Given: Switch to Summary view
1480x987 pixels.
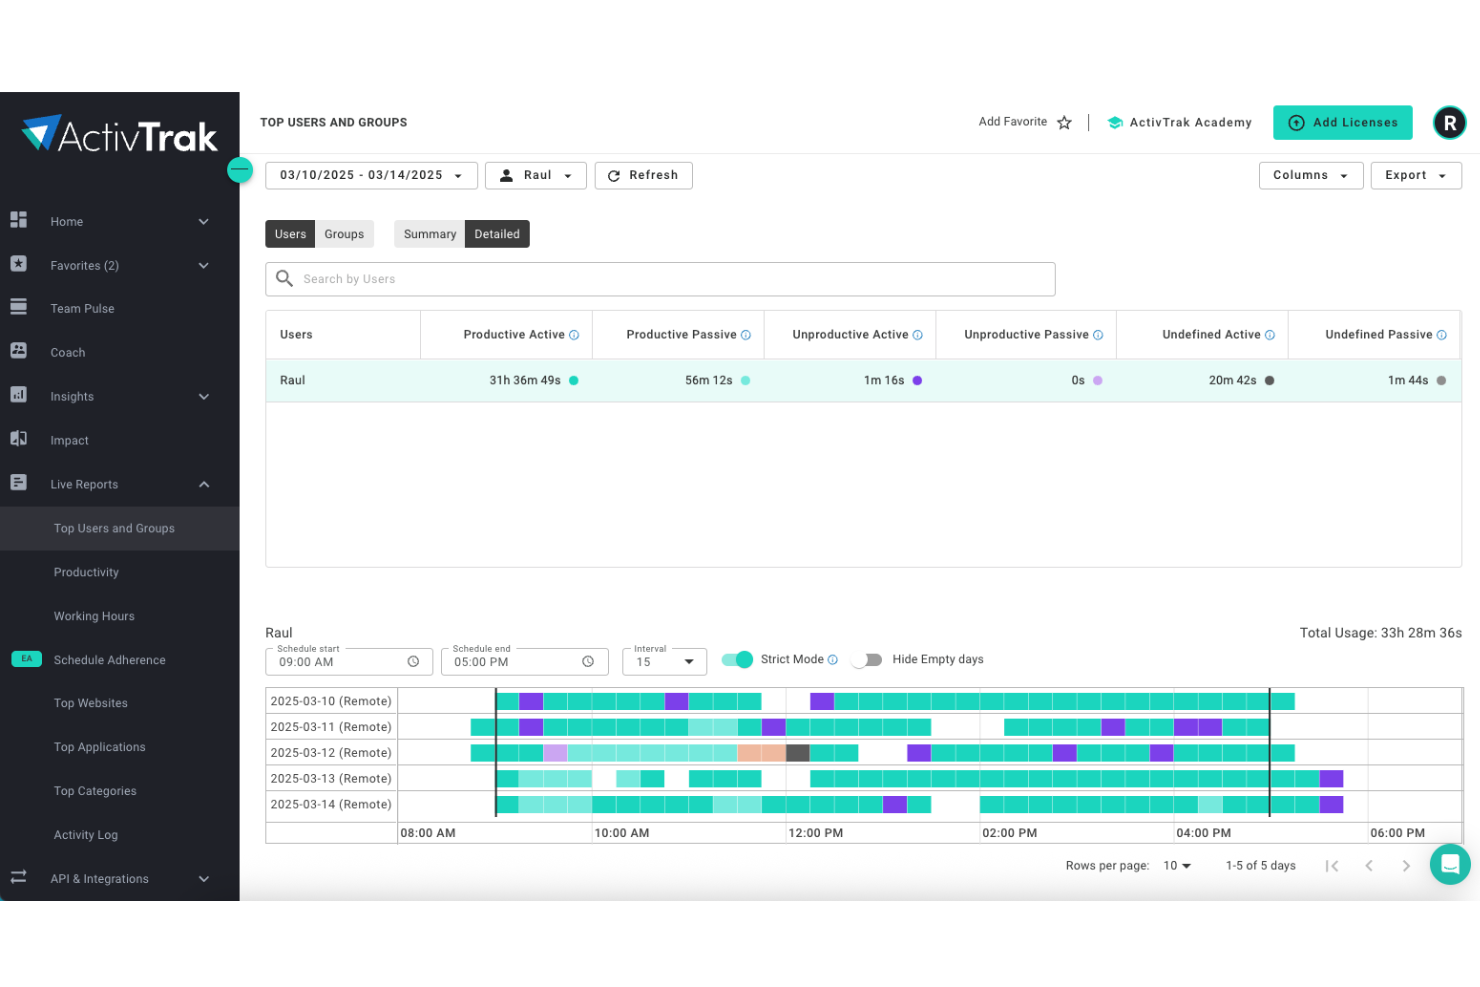Looking at the screenshot, I should click(430, 234).
